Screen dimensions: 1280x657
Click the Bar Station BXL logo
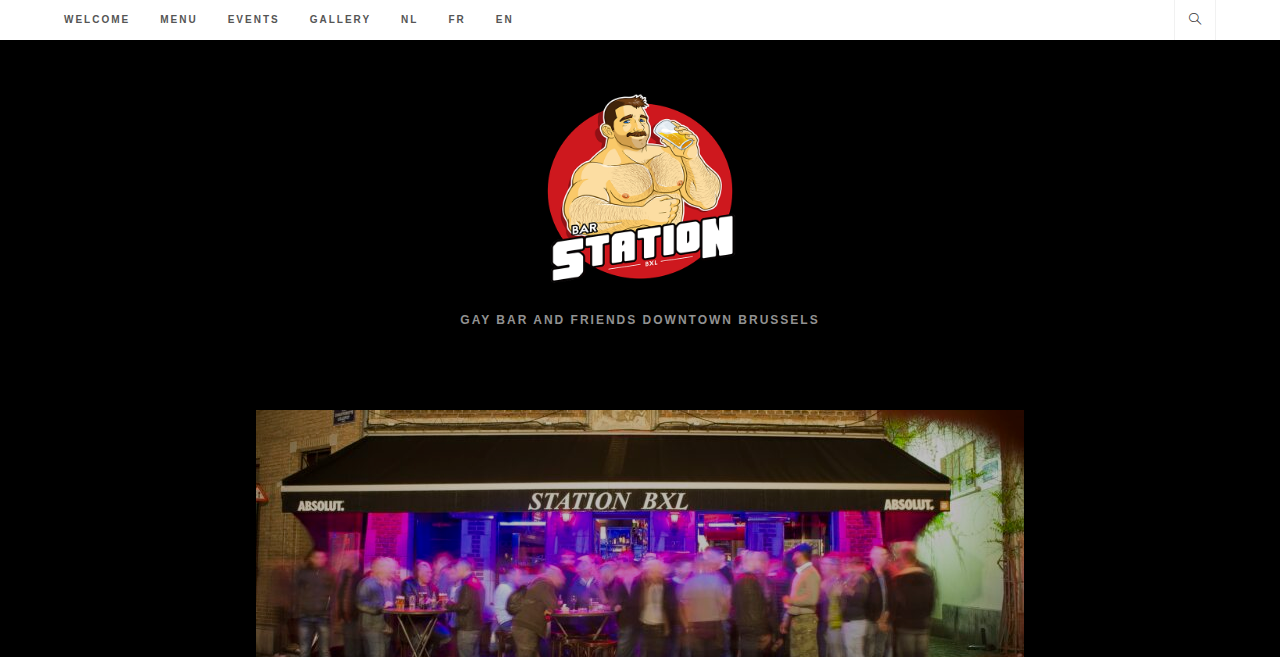[x=640, y=188]
